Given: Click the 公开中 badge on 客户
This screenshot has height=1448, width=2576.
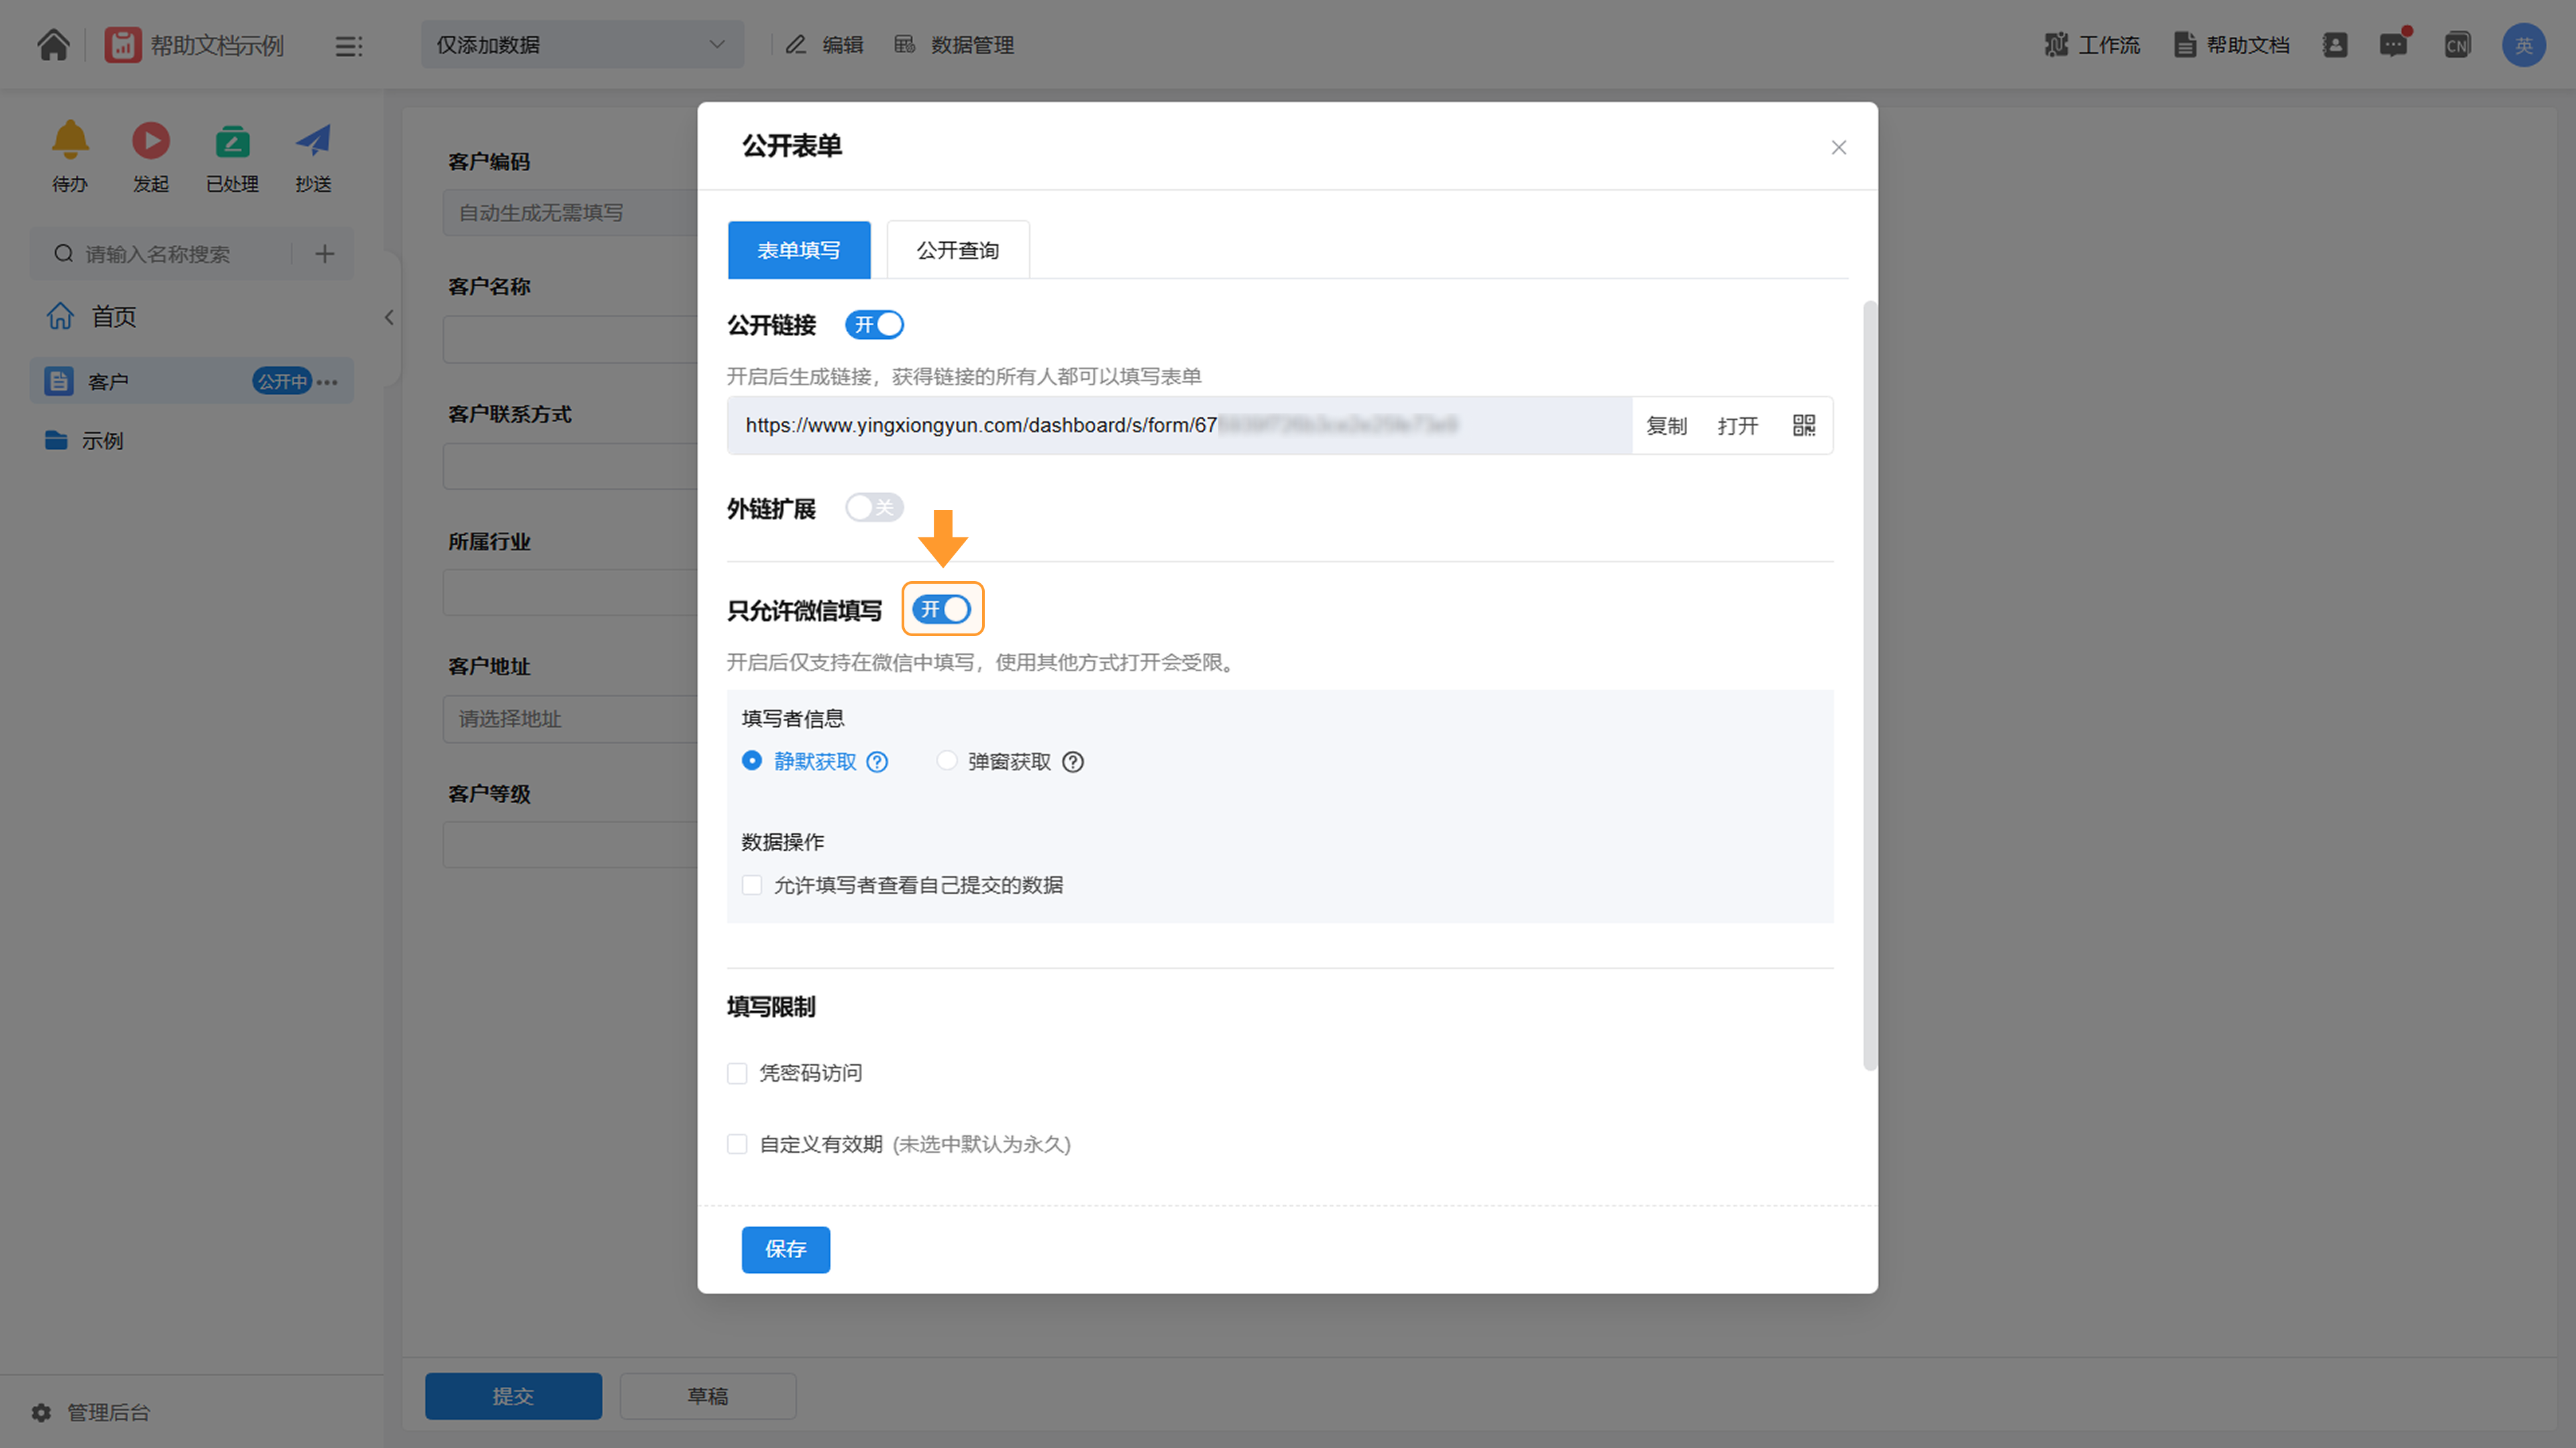Looking at the screenshot, I should 282,381.
